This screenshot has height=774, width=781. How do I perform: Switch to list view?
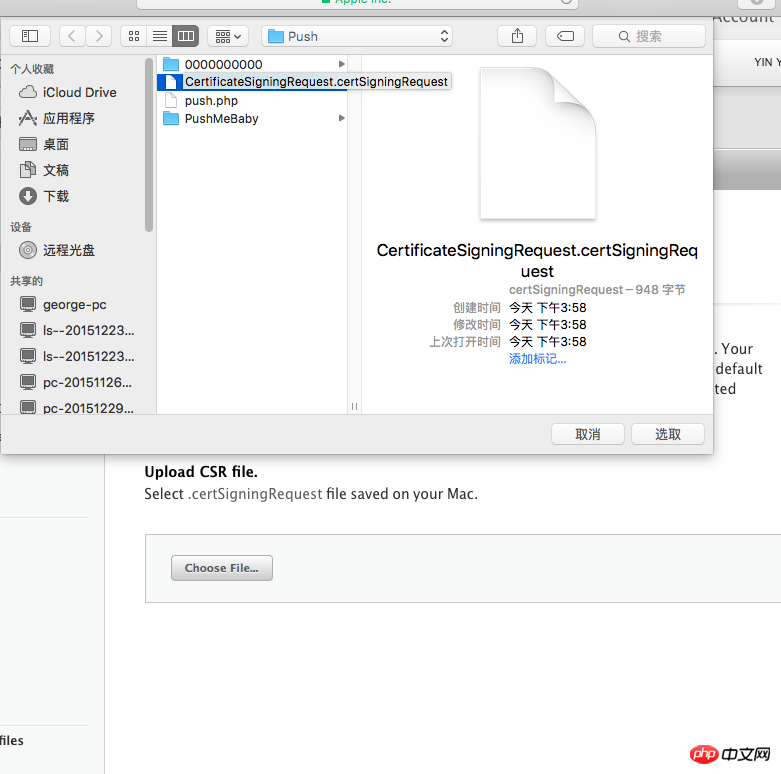click(x=160, y=36)
